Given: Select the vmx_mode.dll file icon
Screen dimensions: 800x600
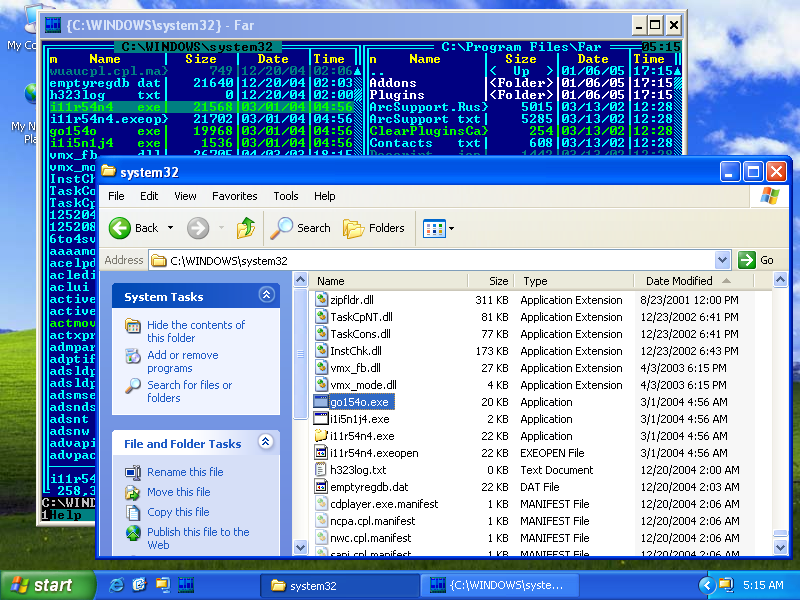Looking at the screenshot, I should 321,385.
